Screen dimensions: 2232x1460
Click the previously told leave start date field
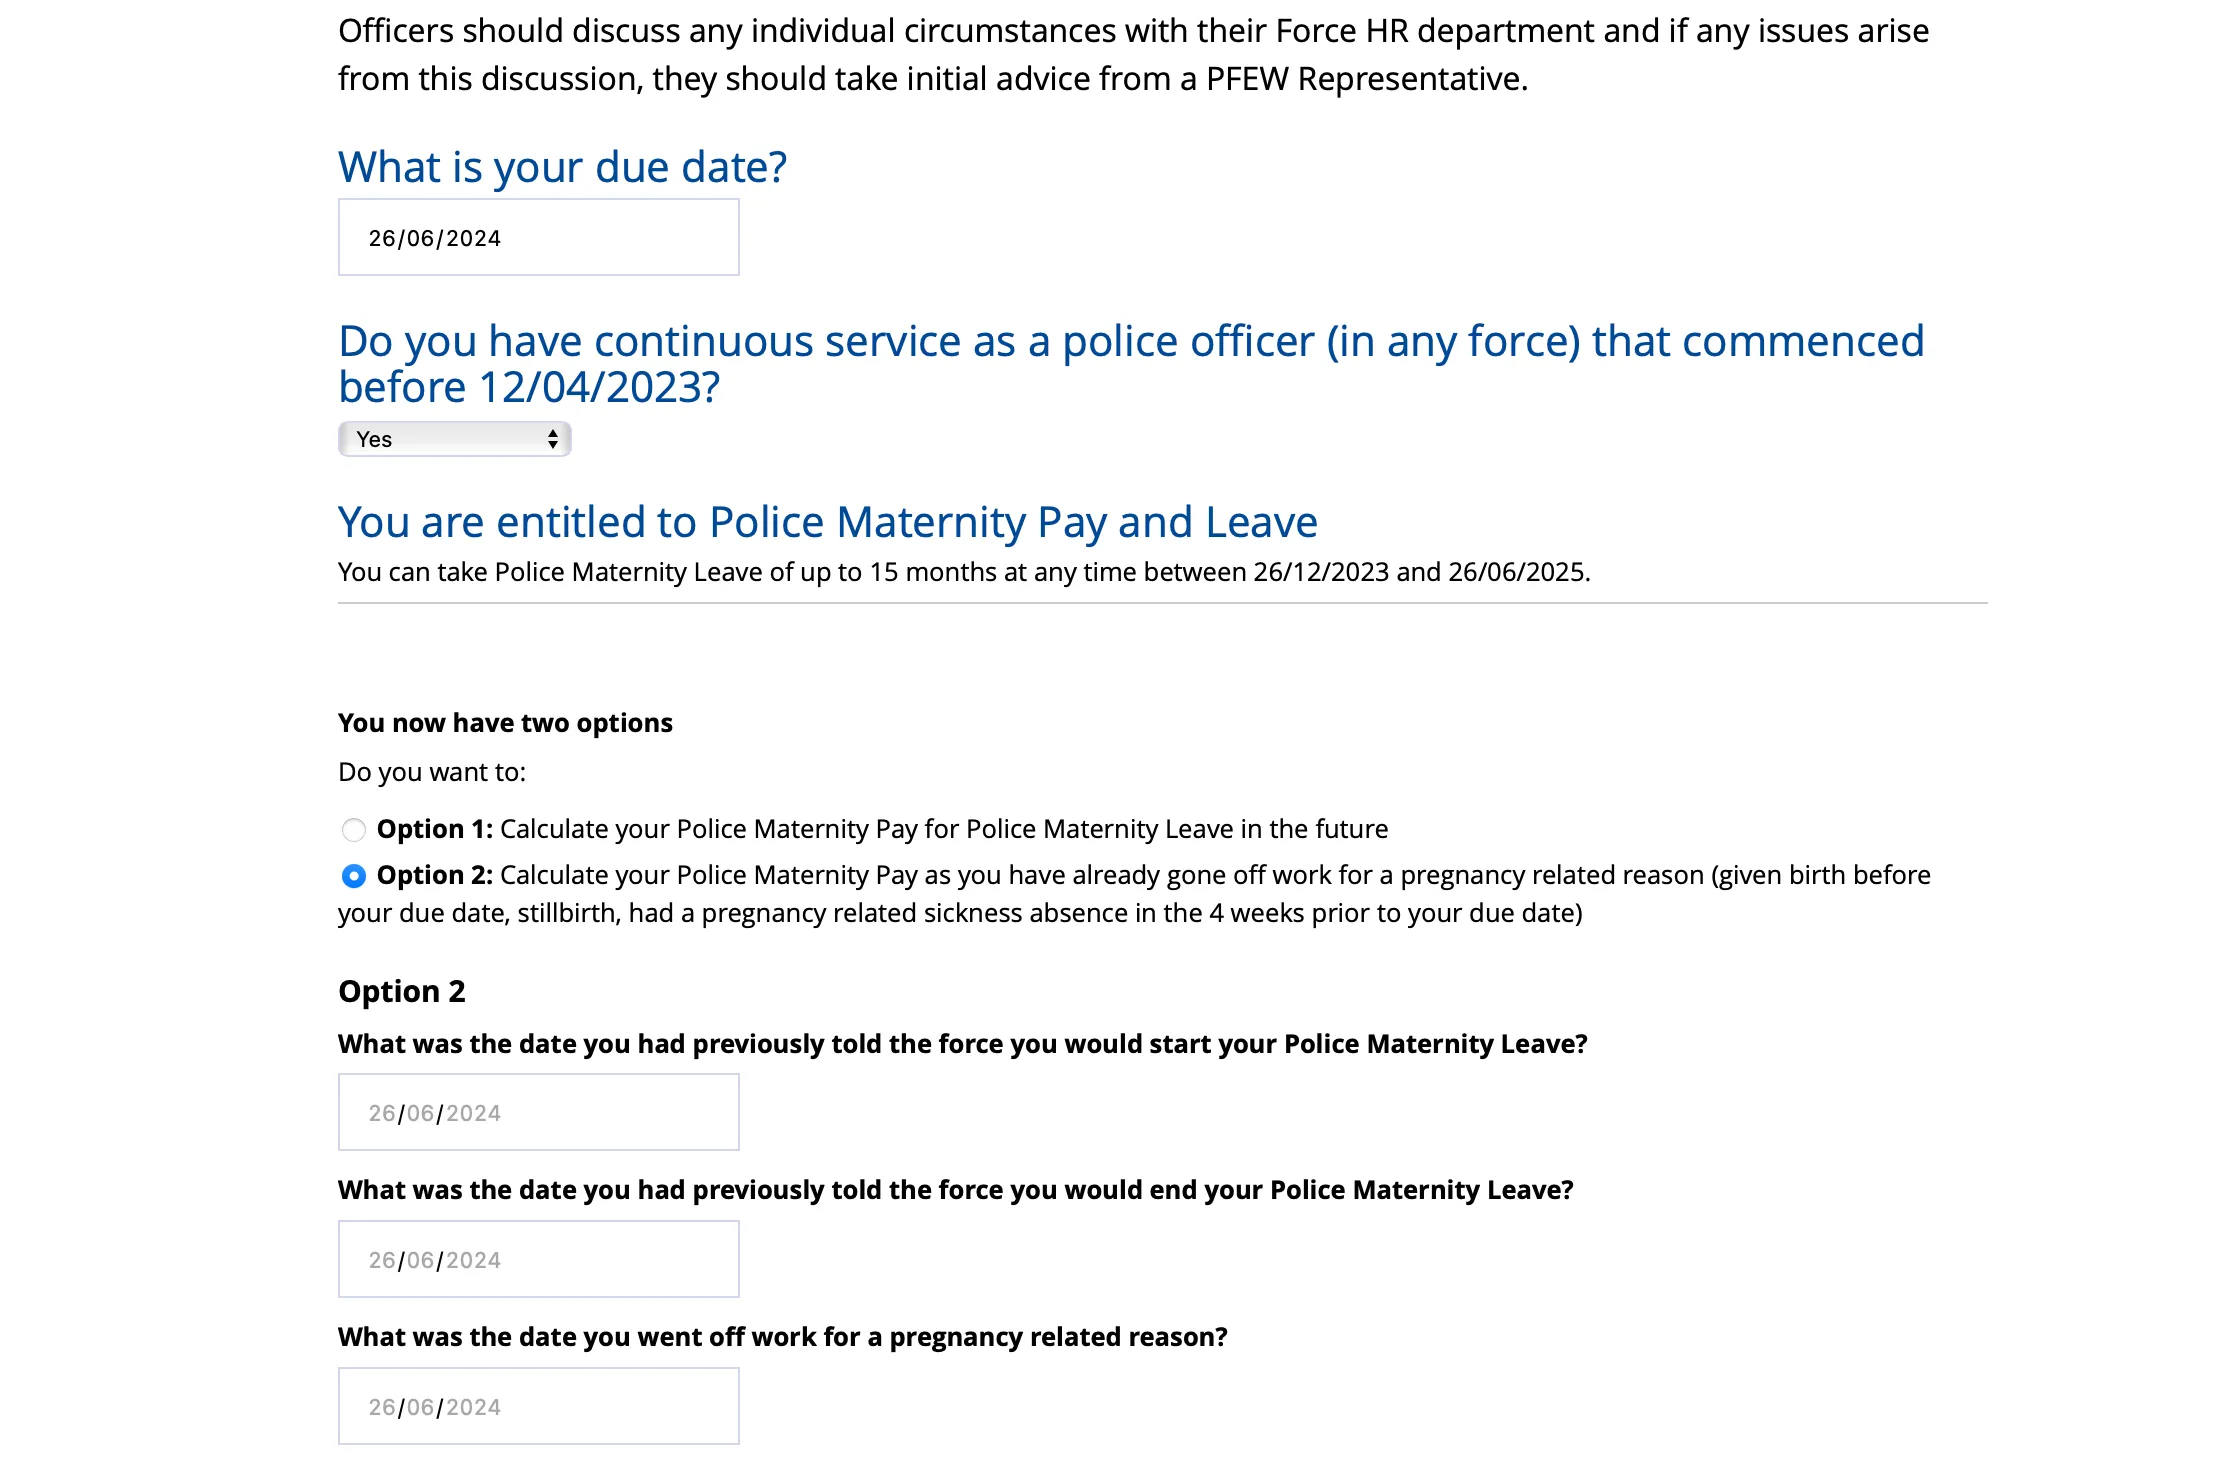coord(538,1111)
